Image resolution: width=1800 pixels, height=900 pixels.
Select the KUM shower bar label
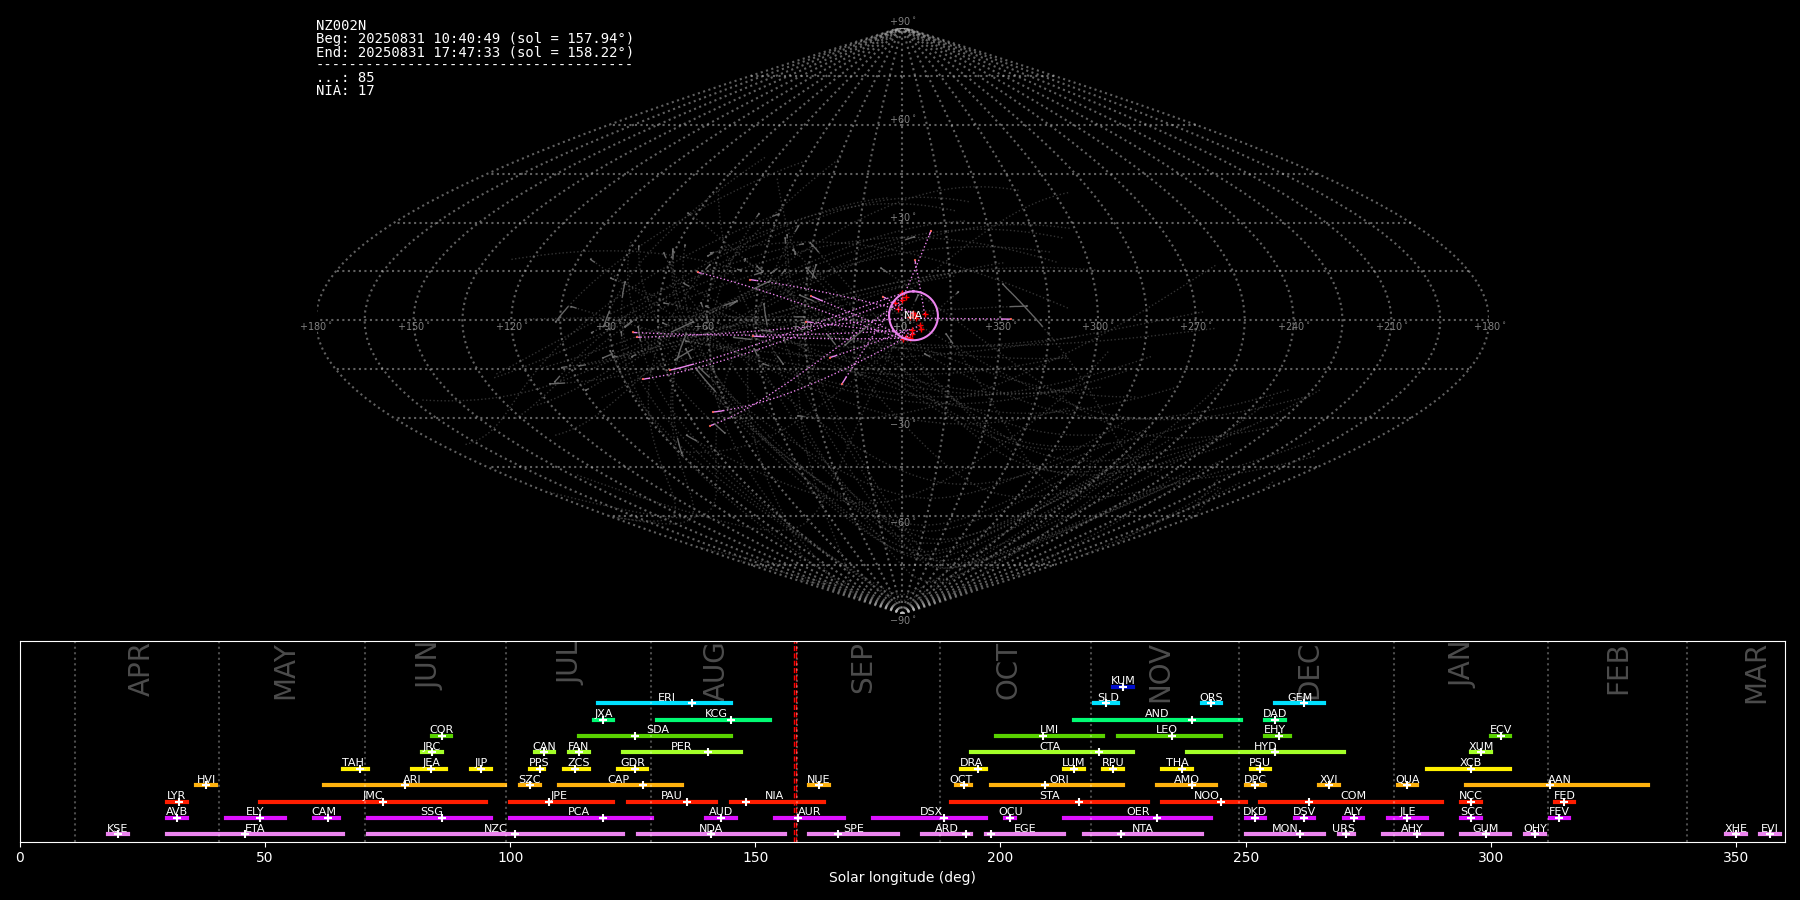pyautogui.click(x=1123, y=681)
